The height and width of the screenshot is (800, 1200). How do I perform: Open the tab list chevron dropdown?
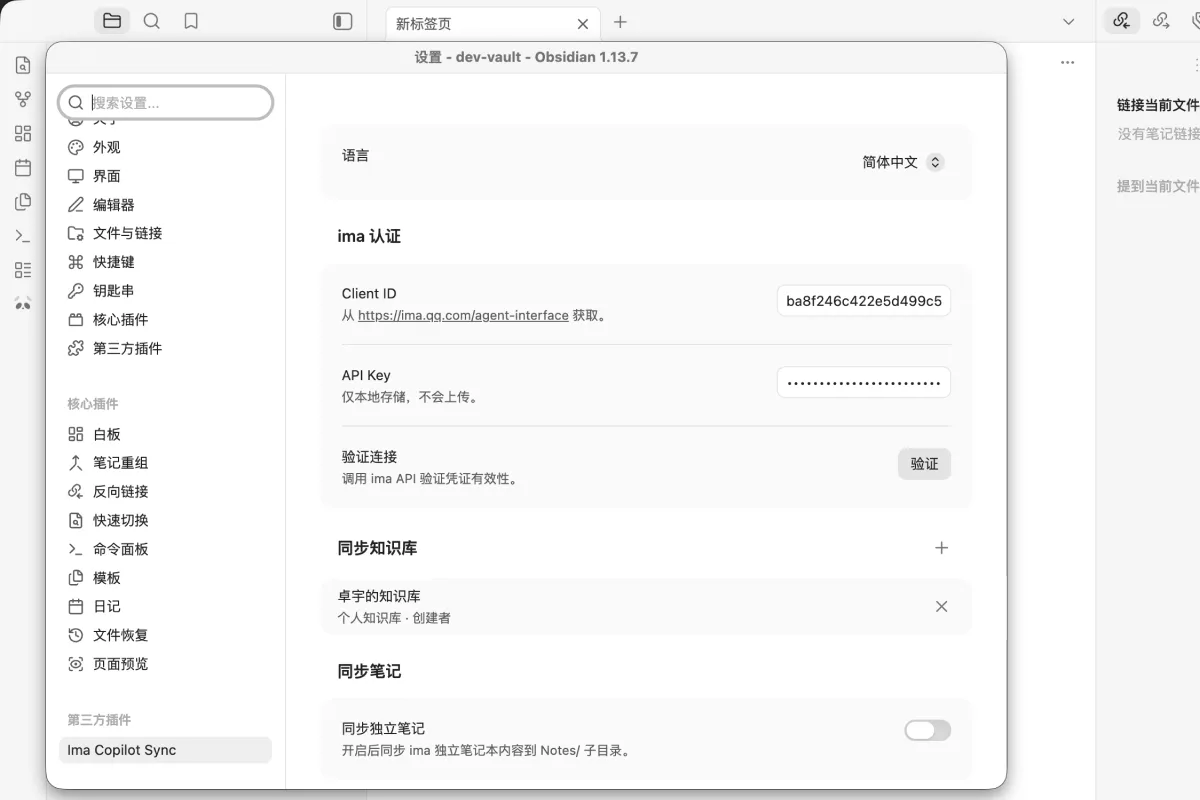pyautogui.click(x=1069, y=21)
